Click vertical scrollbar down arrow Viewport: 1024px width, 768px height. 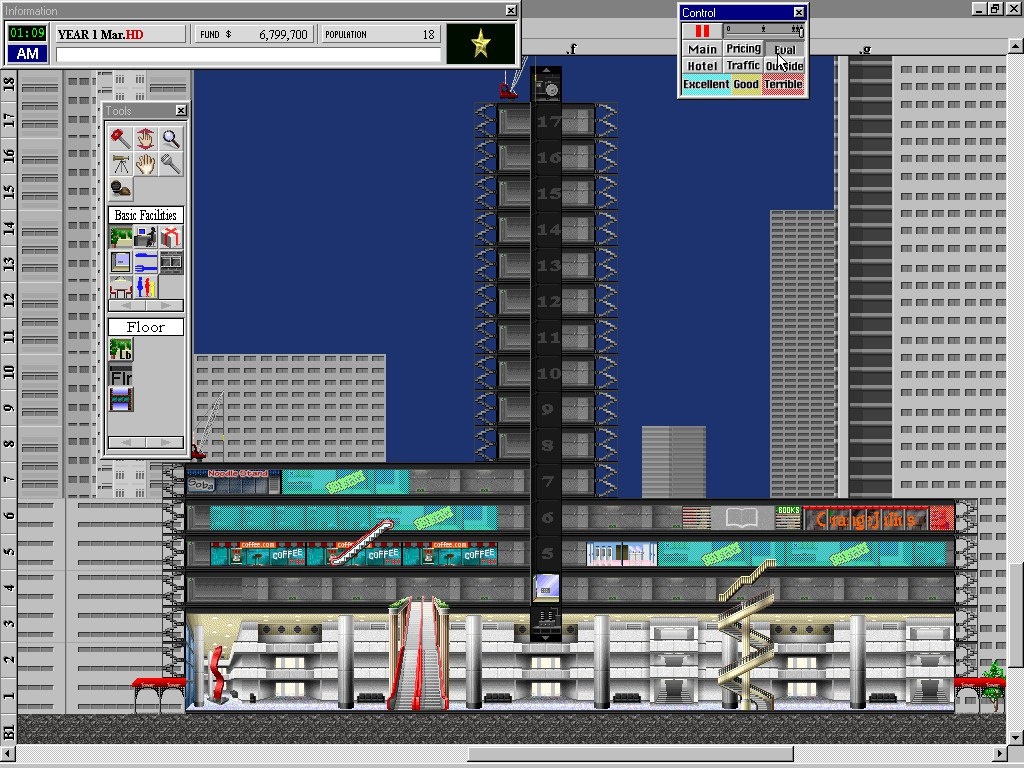point(1016,737)
